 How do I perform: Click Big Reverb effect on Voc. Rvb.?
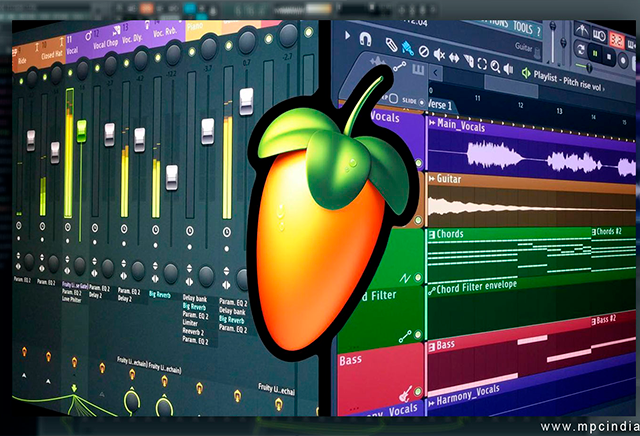click(x=160, y=294)
